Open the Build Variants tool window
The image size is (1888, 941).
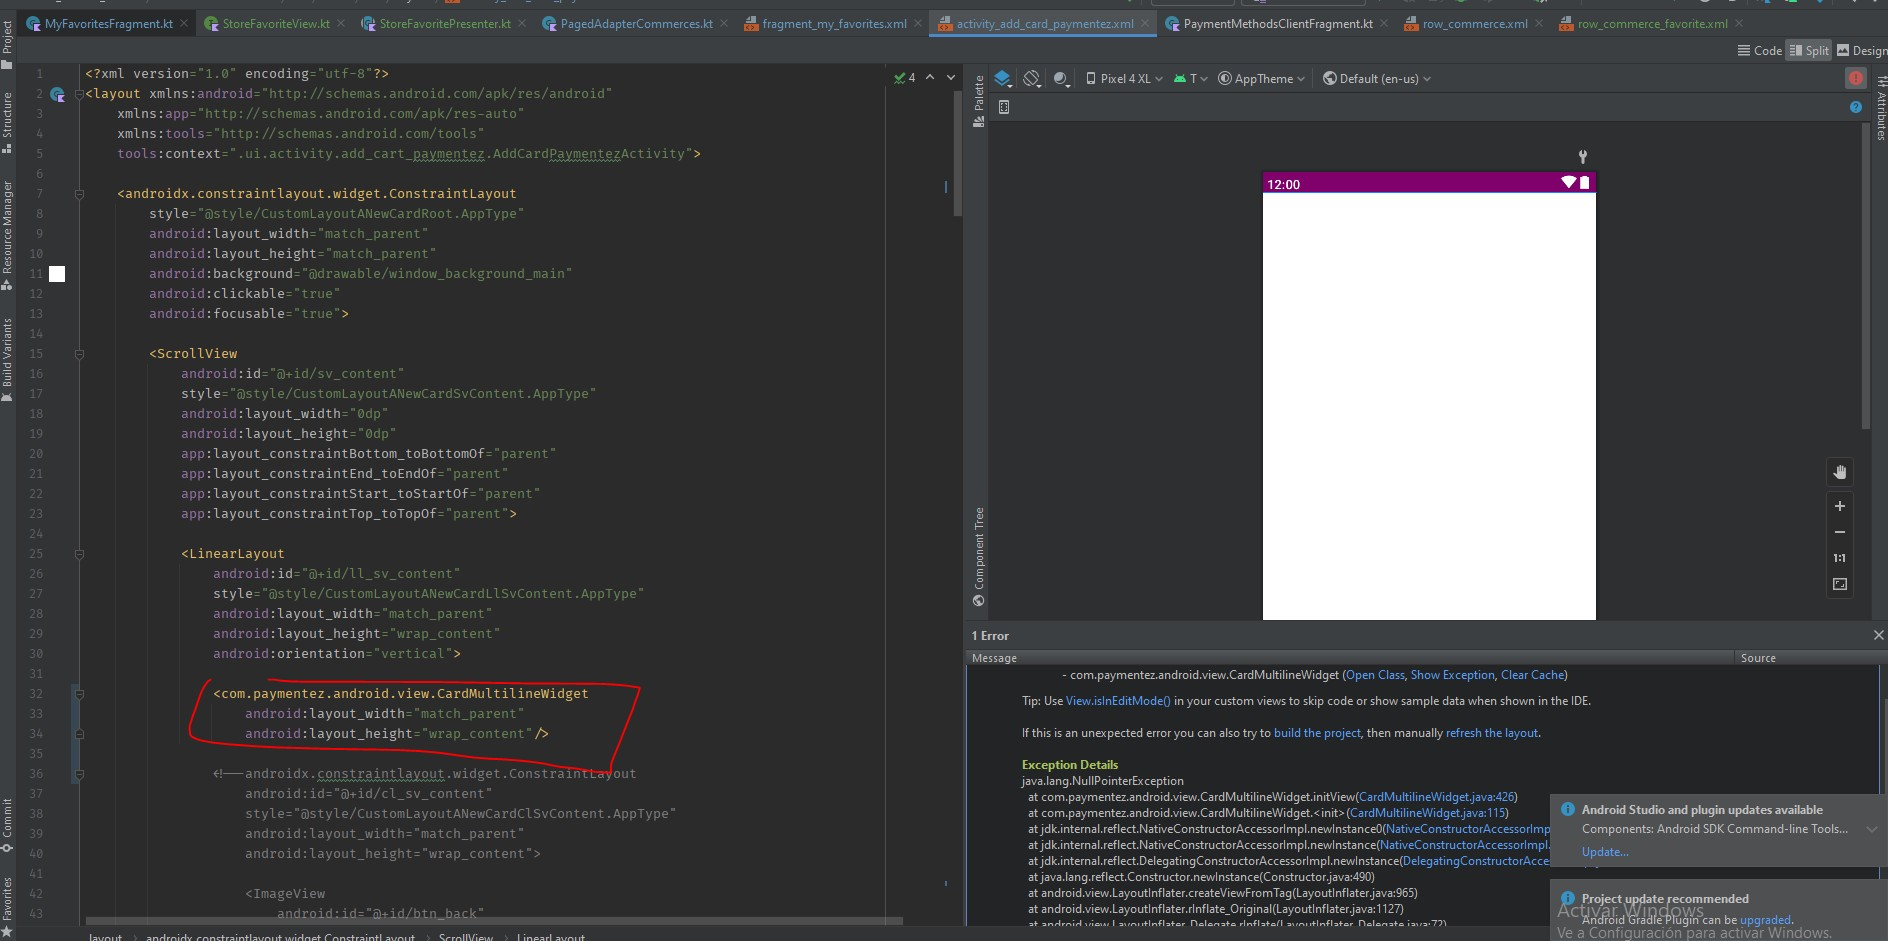pos(7,360)
